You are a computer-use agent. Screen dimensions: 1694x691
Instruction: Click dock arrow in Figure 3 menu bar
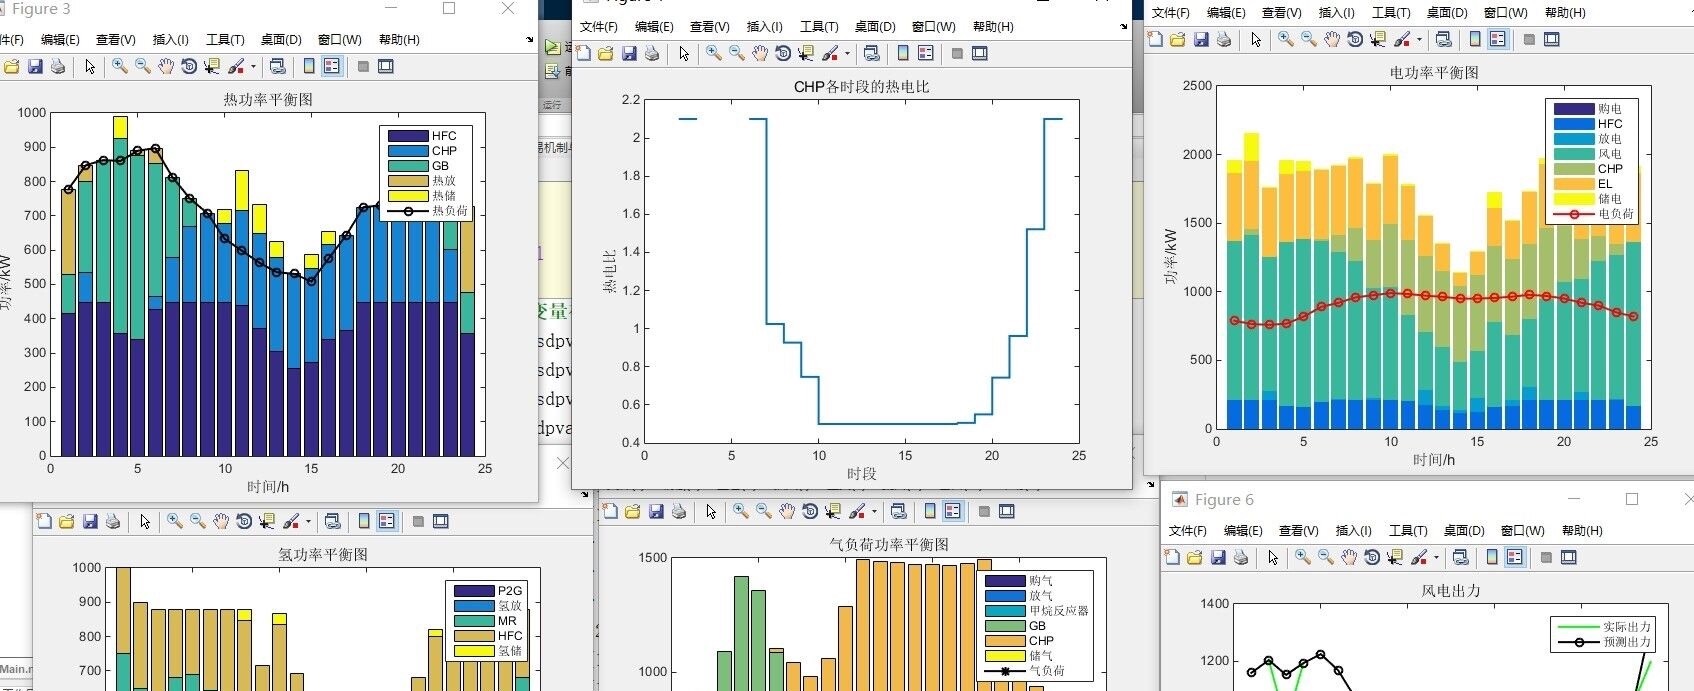point(529,40)
